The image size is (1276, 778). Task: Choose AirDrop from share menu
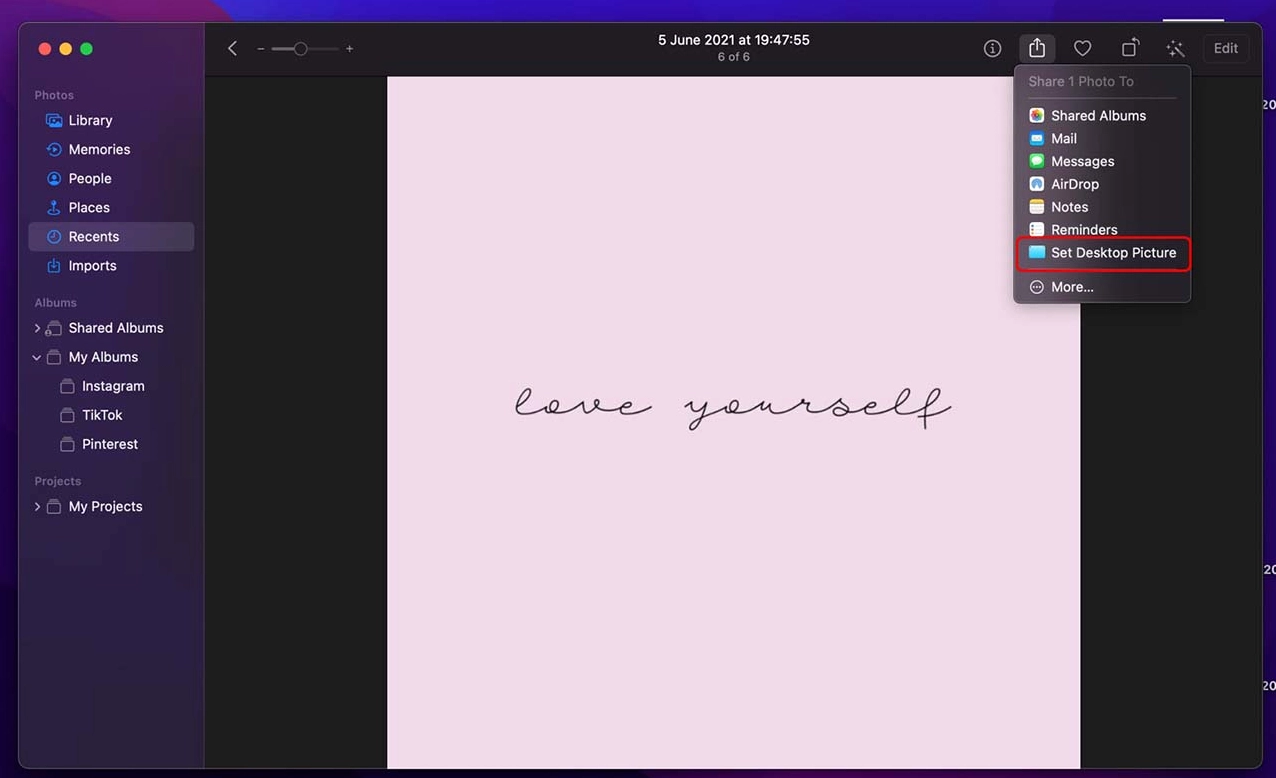(1074, 184)
